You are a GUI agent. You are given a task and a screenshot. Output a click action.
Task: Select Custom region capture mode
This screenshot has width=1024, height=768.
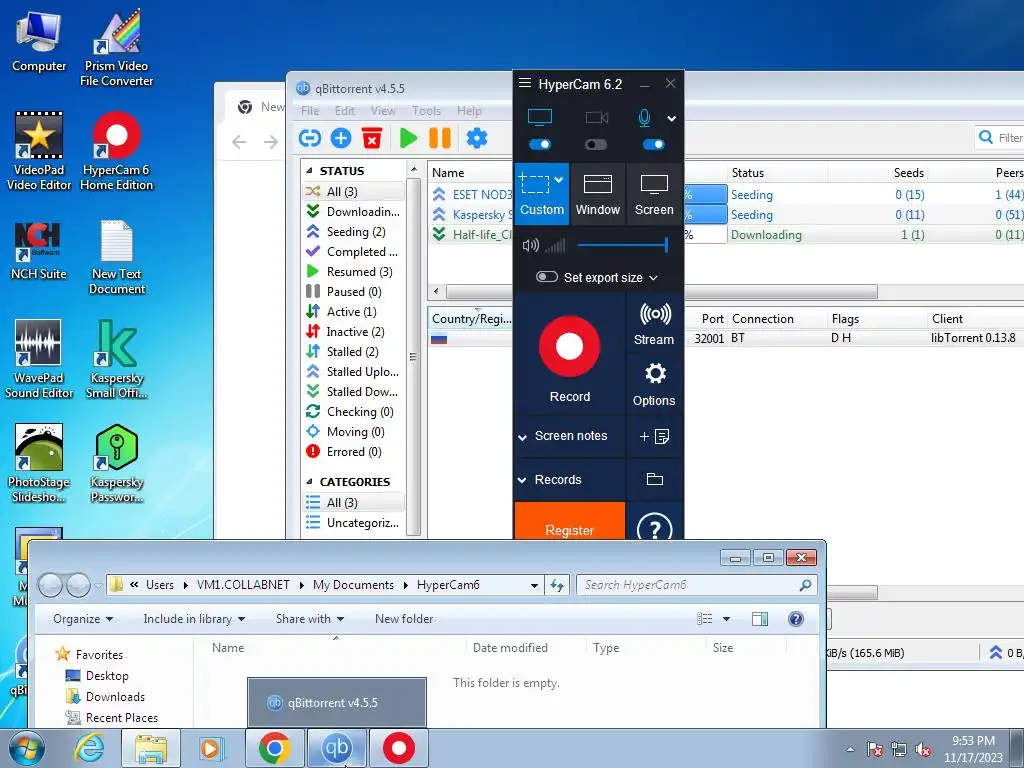[x=541, y=194]
